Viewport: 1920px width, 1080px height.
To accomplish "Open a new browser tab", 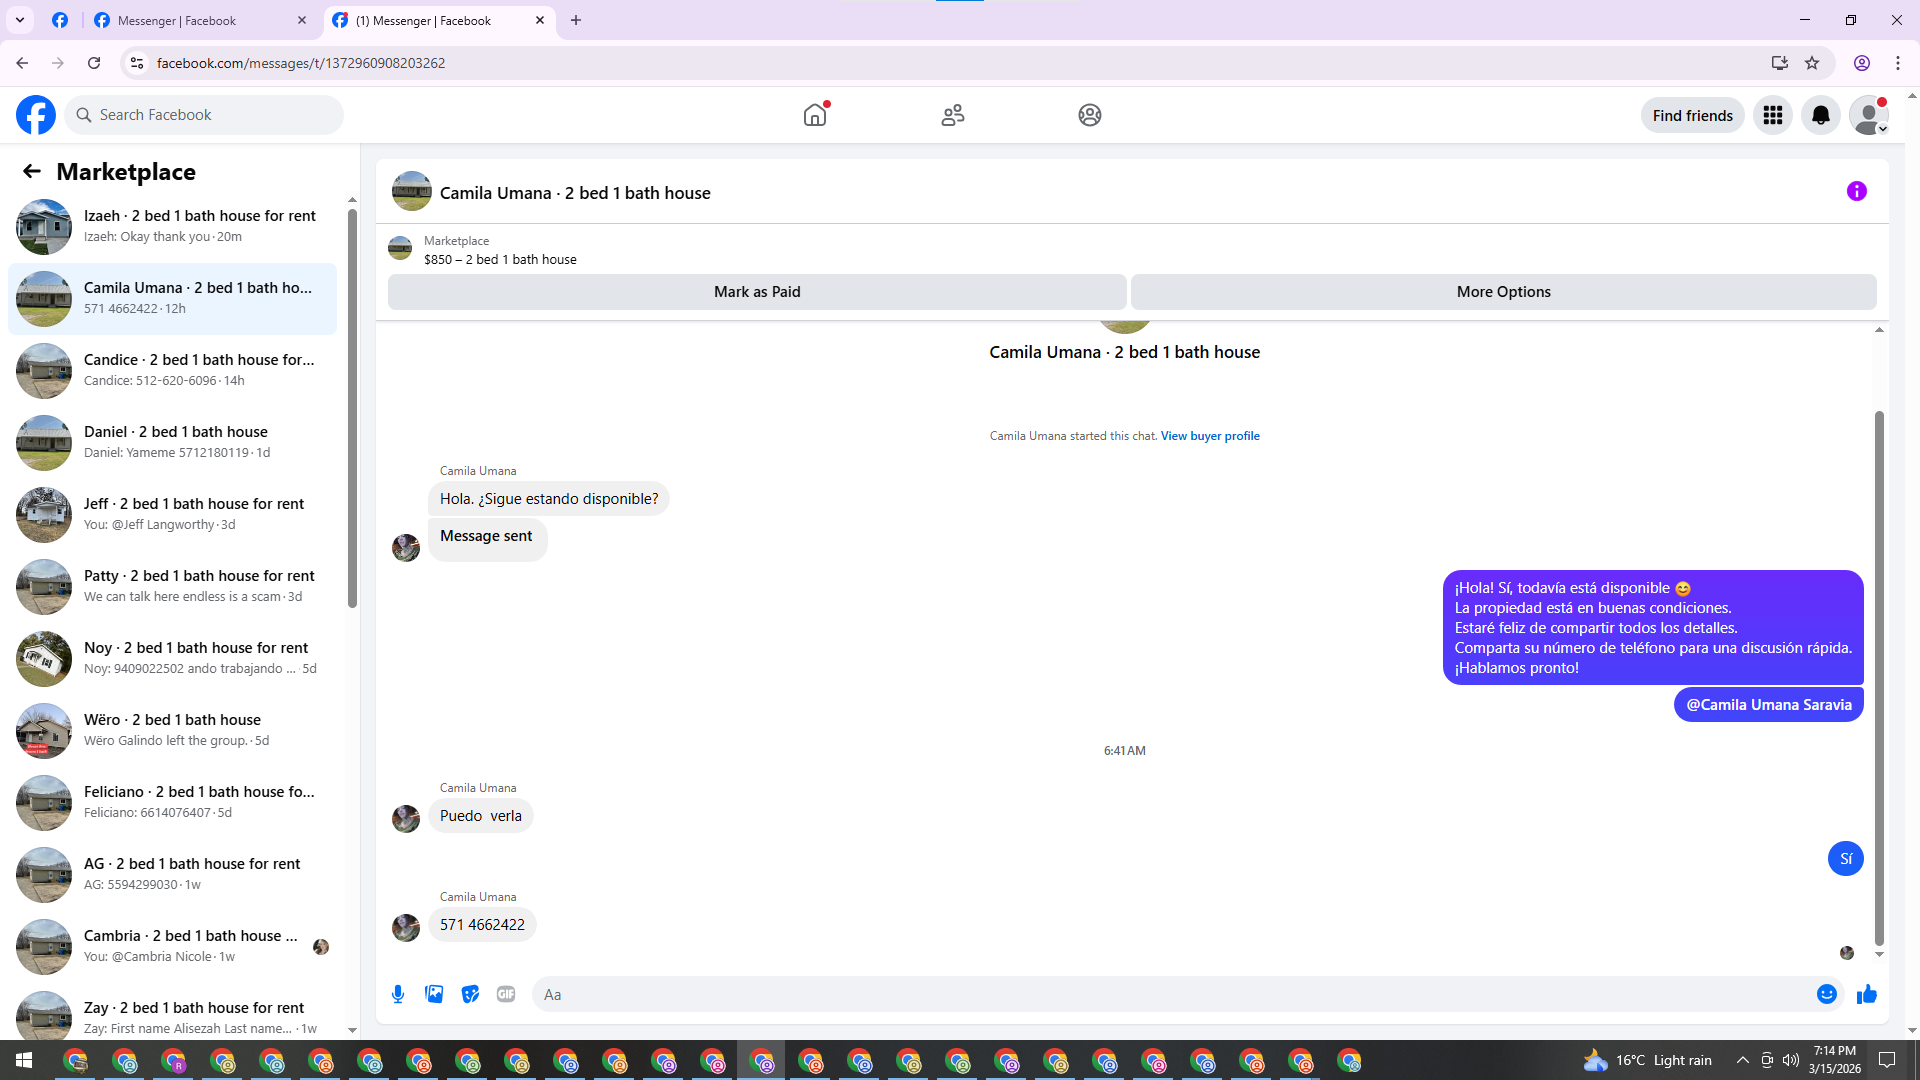I will coord(576,20).
